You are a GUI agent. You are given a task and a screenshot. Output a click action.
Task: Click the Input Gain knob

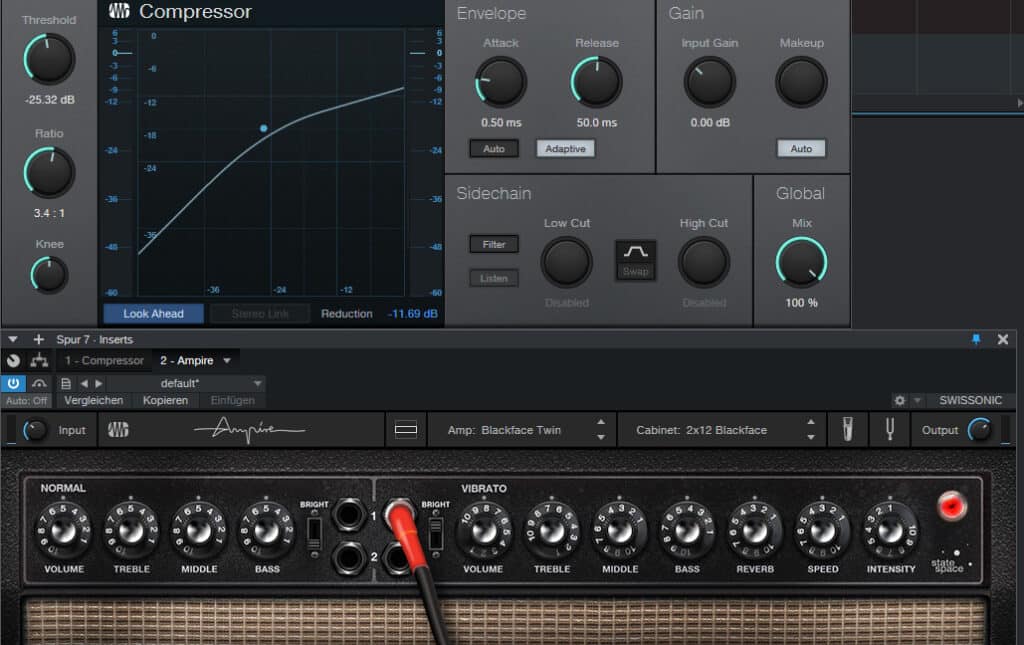click(710, 82)
